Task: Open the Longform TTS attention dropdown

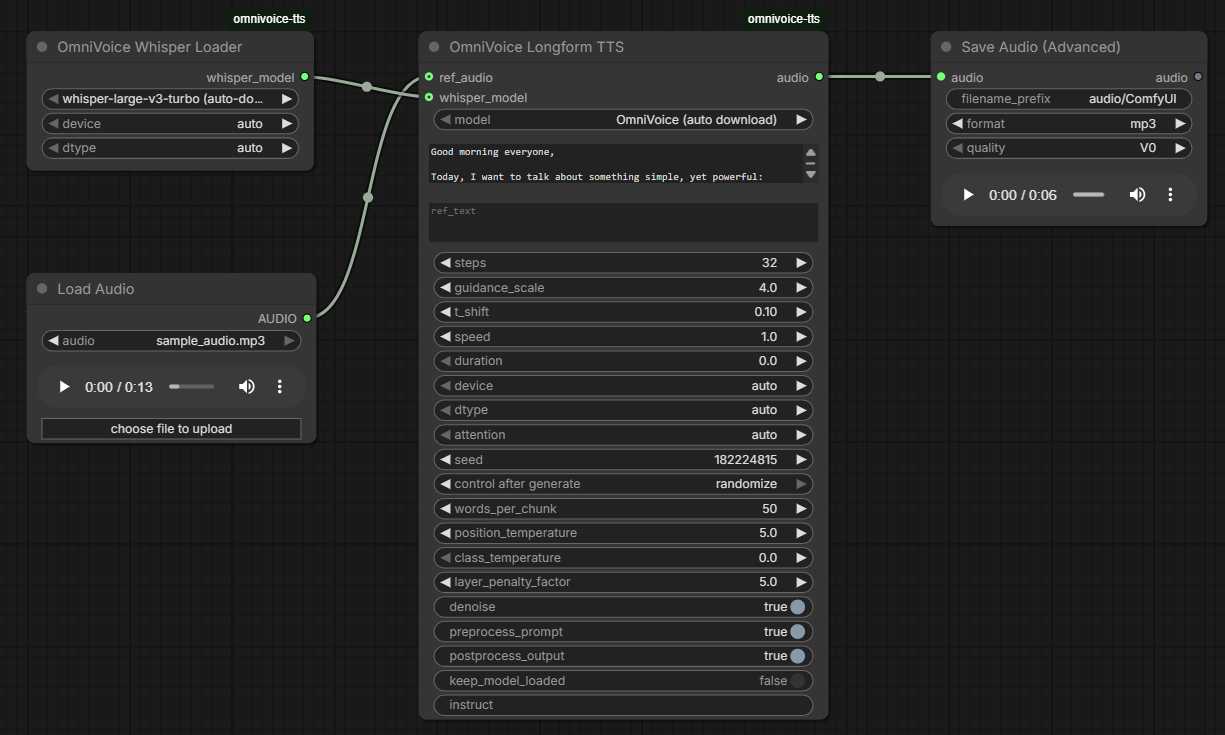Action: click(x=623, y=435)
